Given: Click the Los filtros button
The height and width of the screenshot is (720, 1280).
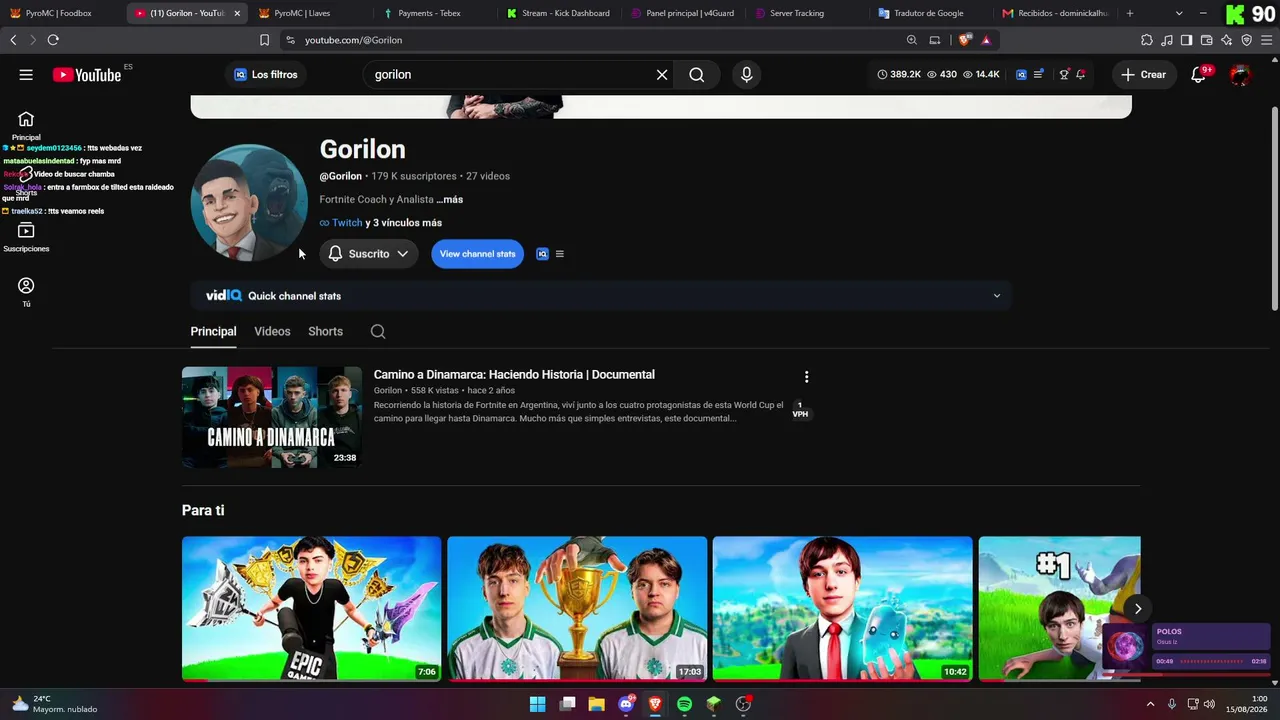Looking at the screenshot, I should coord(266,75).
